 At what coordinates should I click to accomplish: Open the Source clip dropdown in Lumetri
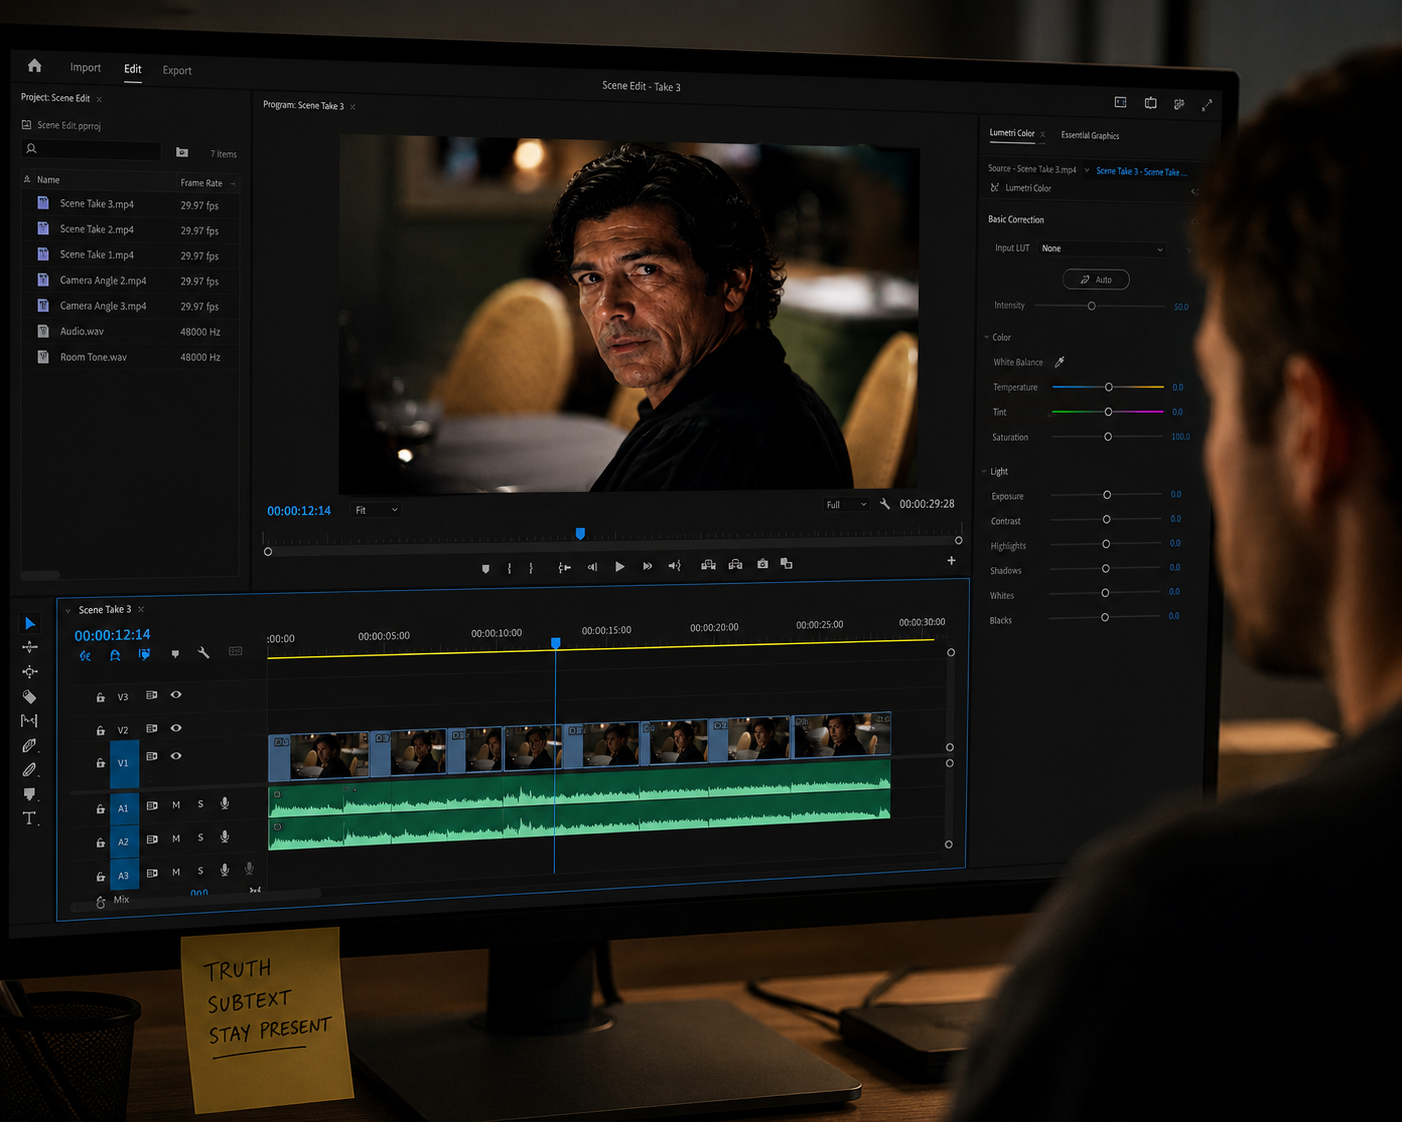[1087, 170]
